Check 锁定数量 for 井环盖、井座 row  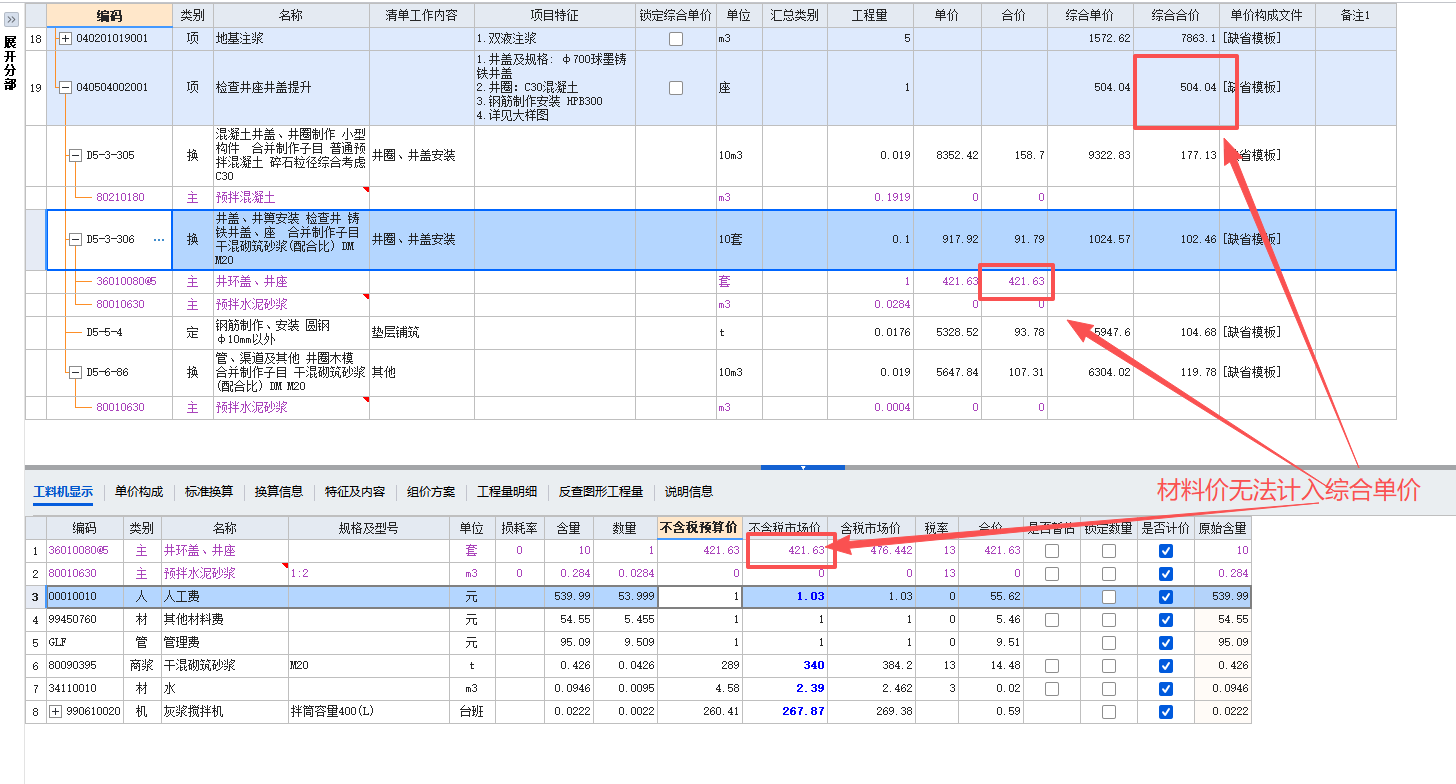pos(1108,551)
